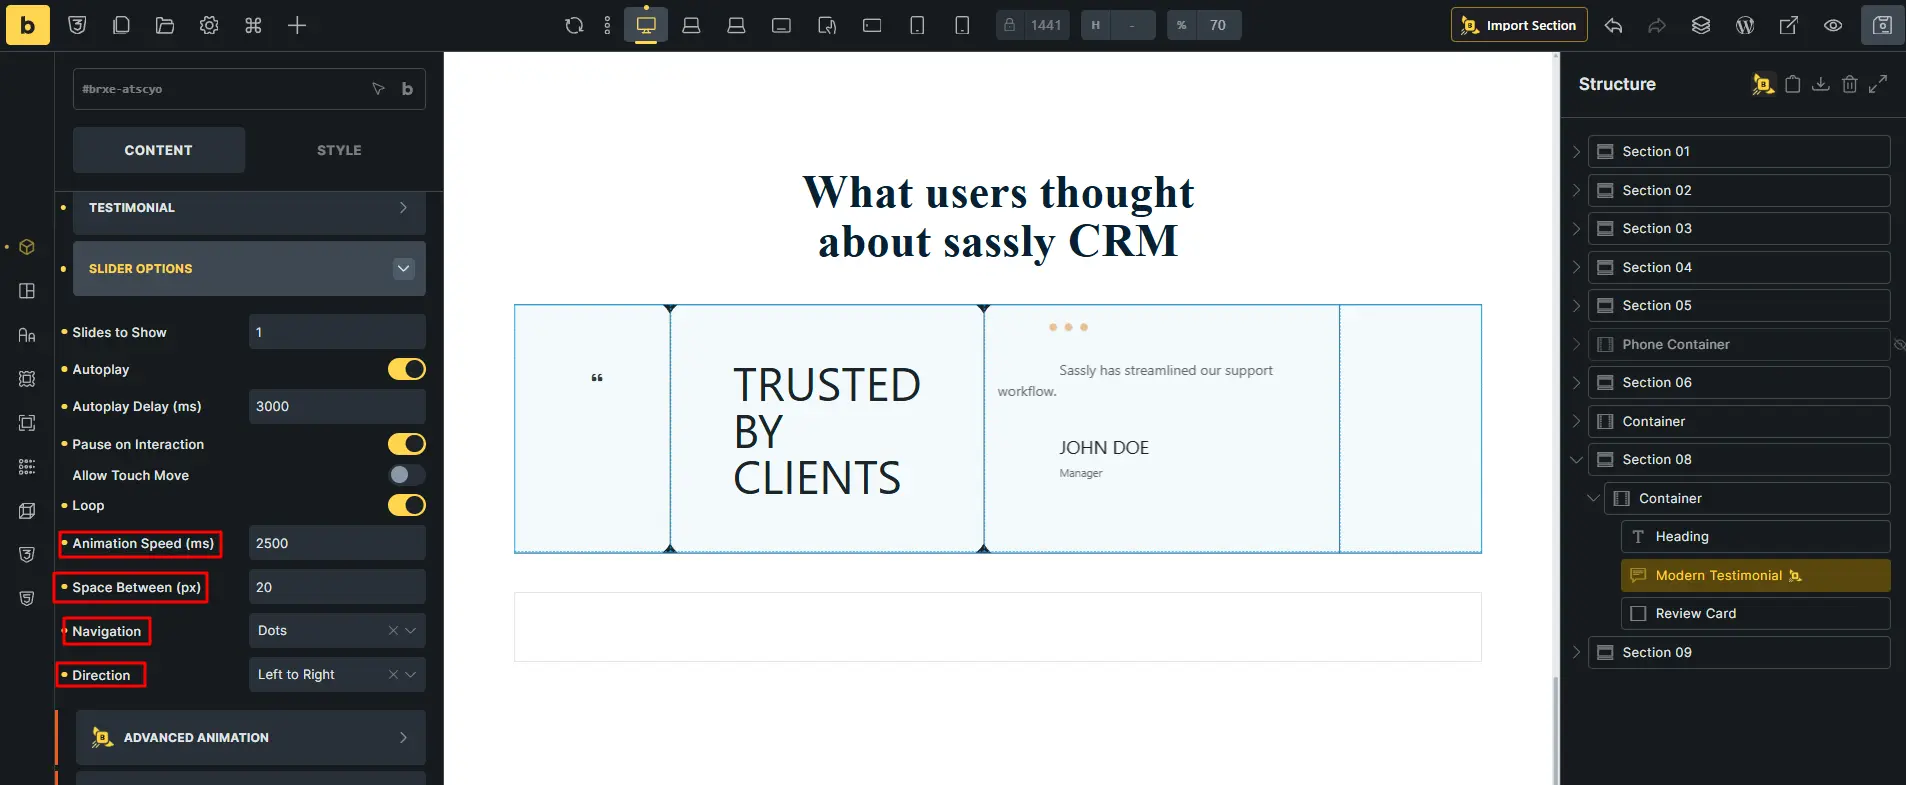Screen dimensions: 1906x785
Task: Open the WordPress dashboard icon
Action: click(1745, 25)
